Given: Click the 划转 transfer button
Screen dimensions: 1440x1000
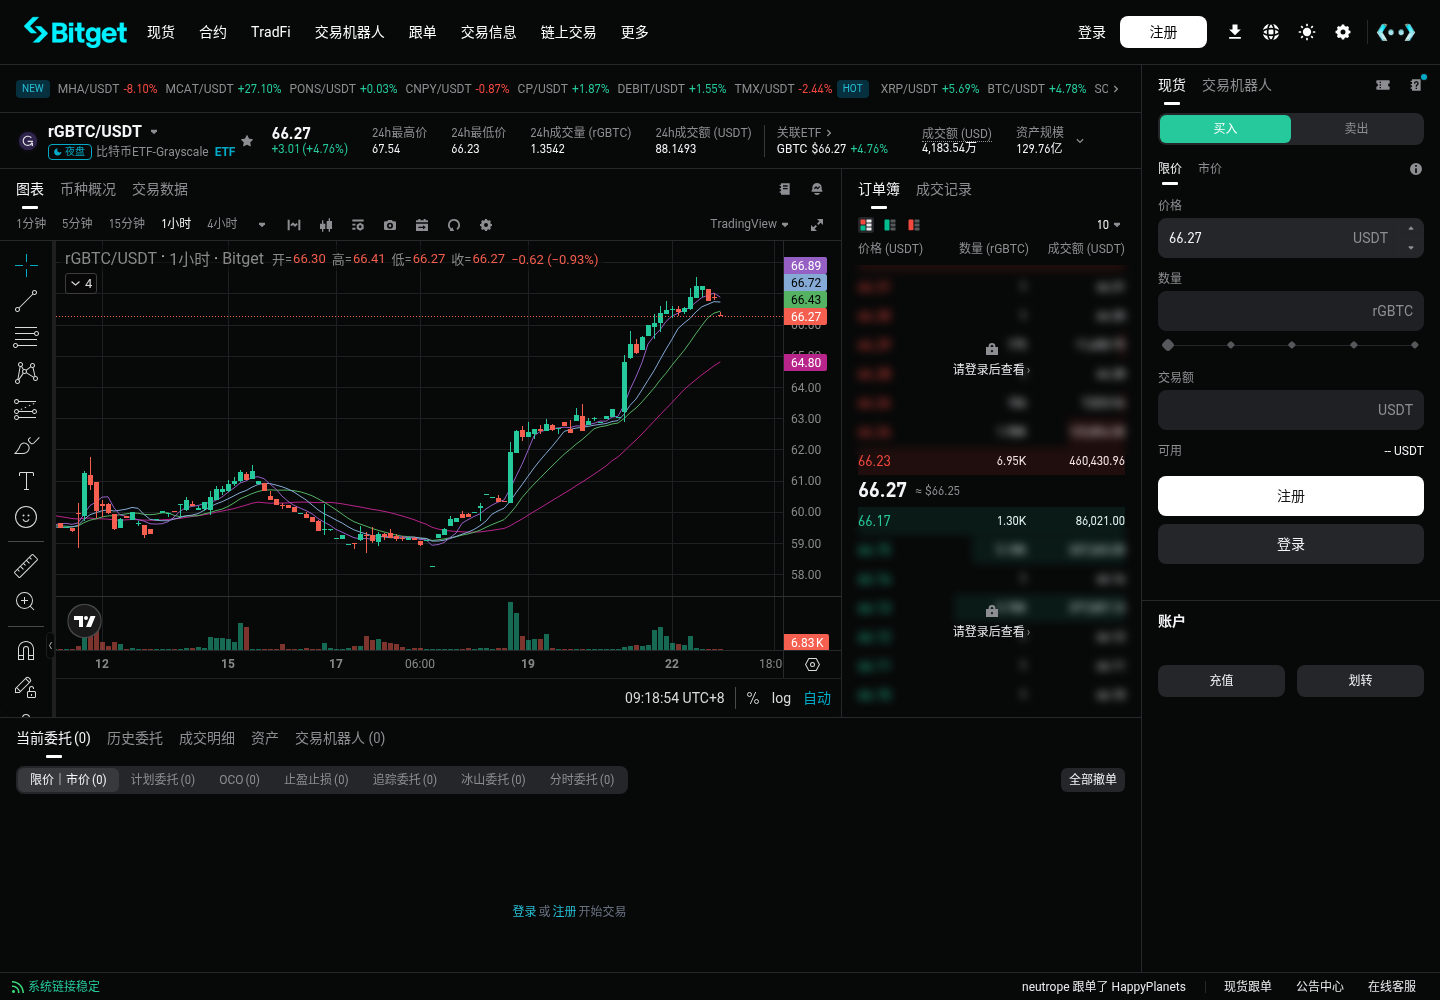Looking at the screenshot, I should 1360,681.
